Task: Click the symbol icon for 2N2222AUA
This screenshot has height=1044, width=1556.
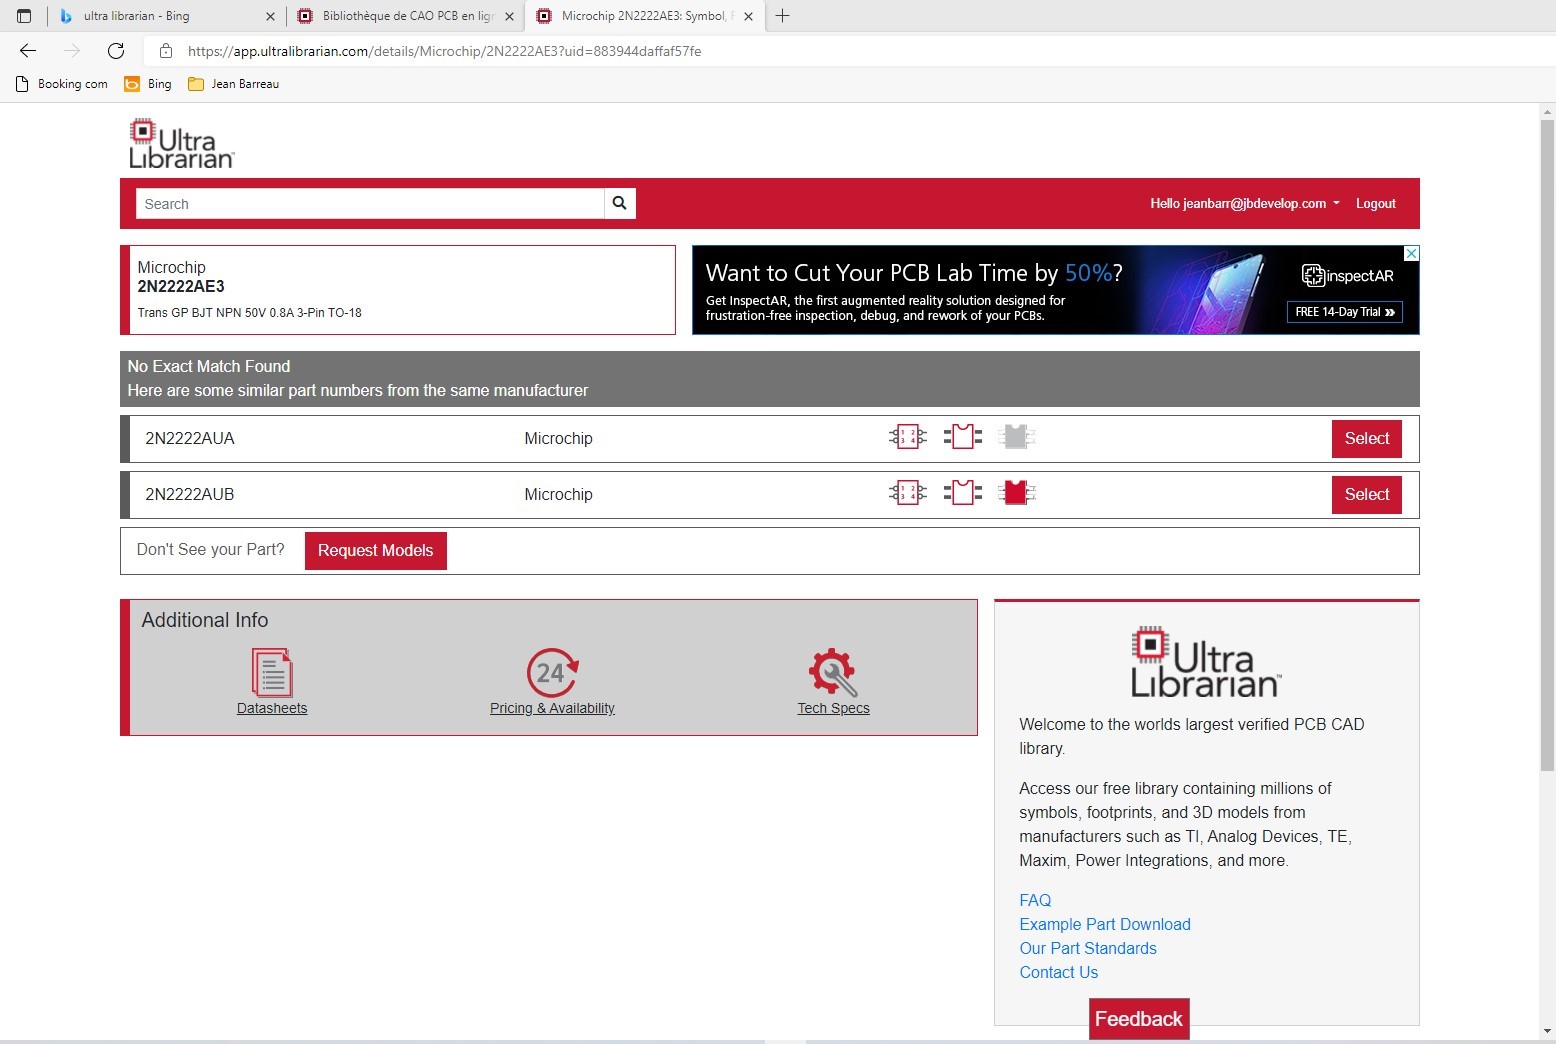Action: tap(907, 437)
